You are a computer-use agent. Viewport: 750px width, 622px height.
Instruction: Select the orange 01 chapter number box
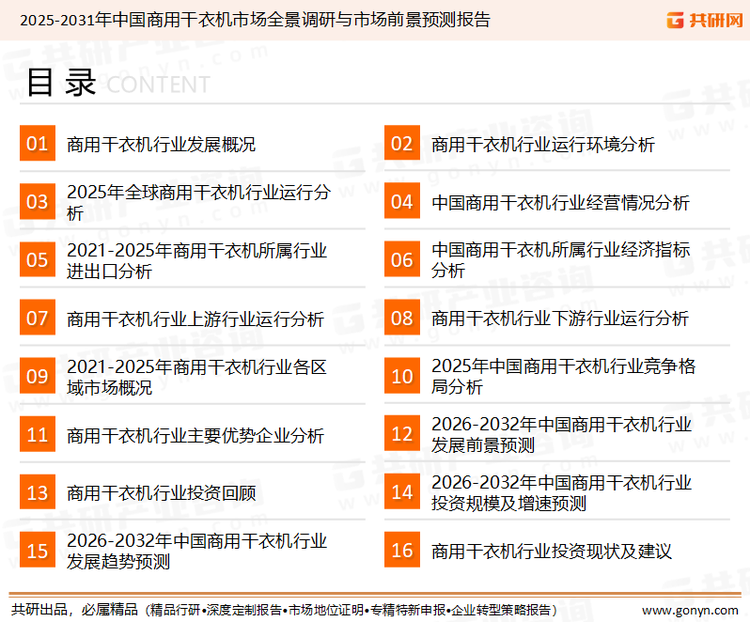(x=37, y=144)
